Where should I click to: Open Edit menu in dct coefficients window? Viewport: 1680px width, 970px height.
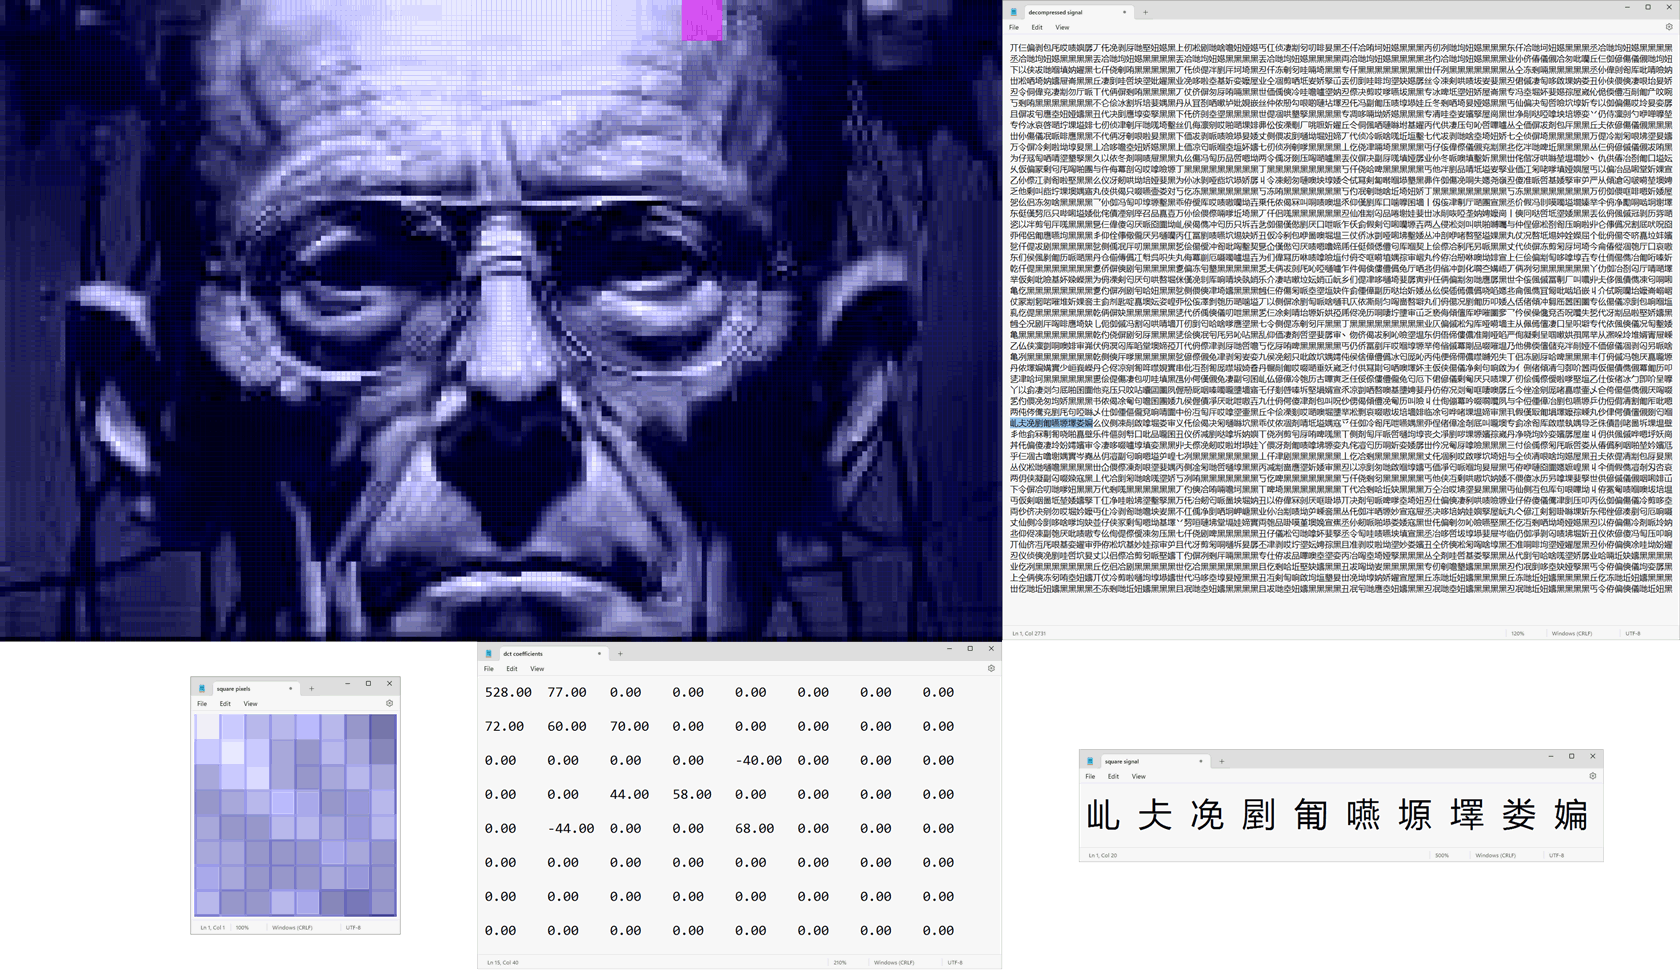click(x=511, y=668)
